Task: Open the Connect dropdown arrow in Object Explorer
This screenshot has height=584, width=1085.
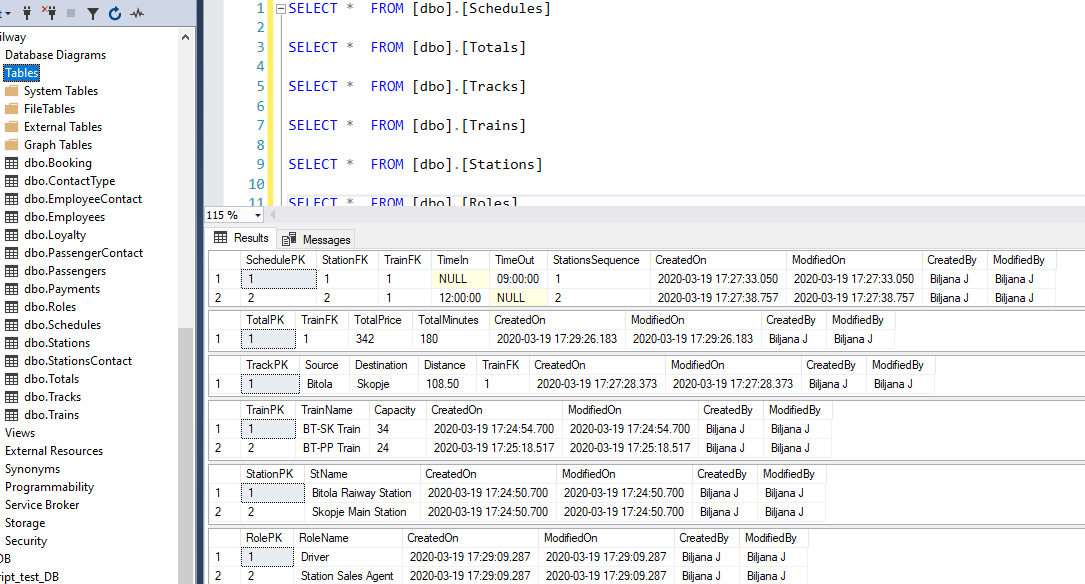Action: pos(7,13)
